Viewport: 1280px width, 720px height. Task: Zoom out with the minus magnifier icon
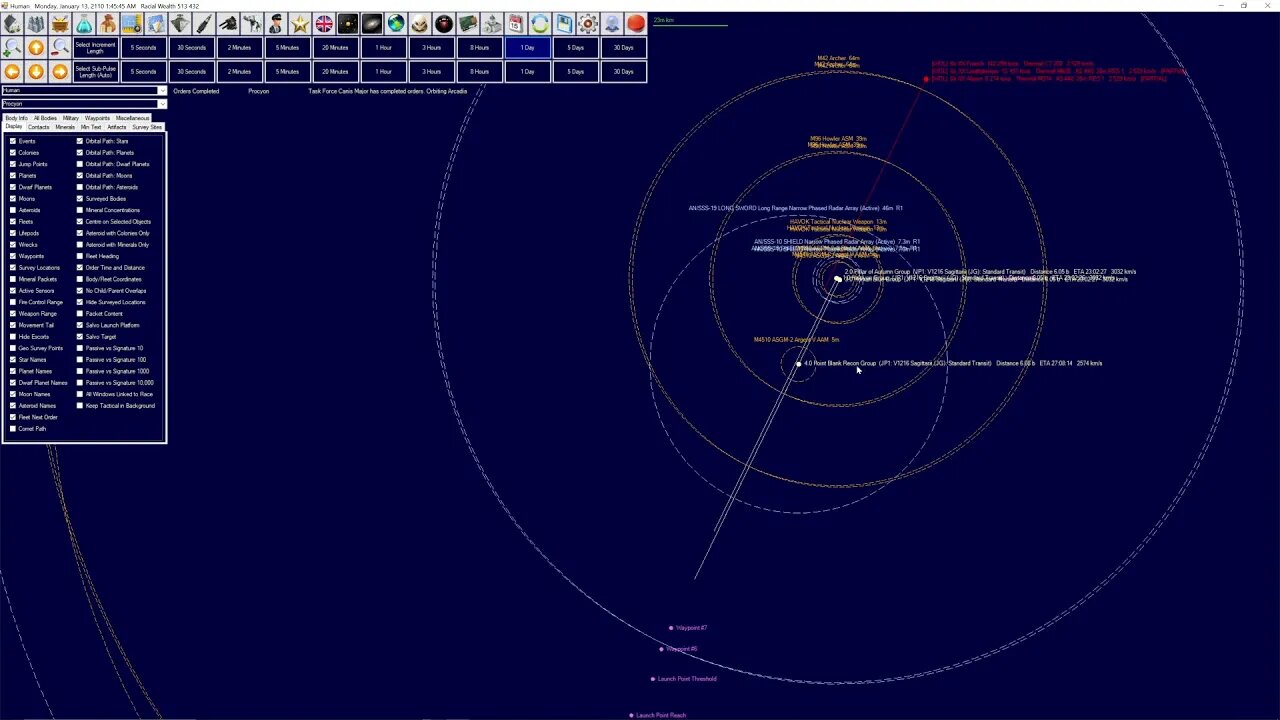(60, 48)
